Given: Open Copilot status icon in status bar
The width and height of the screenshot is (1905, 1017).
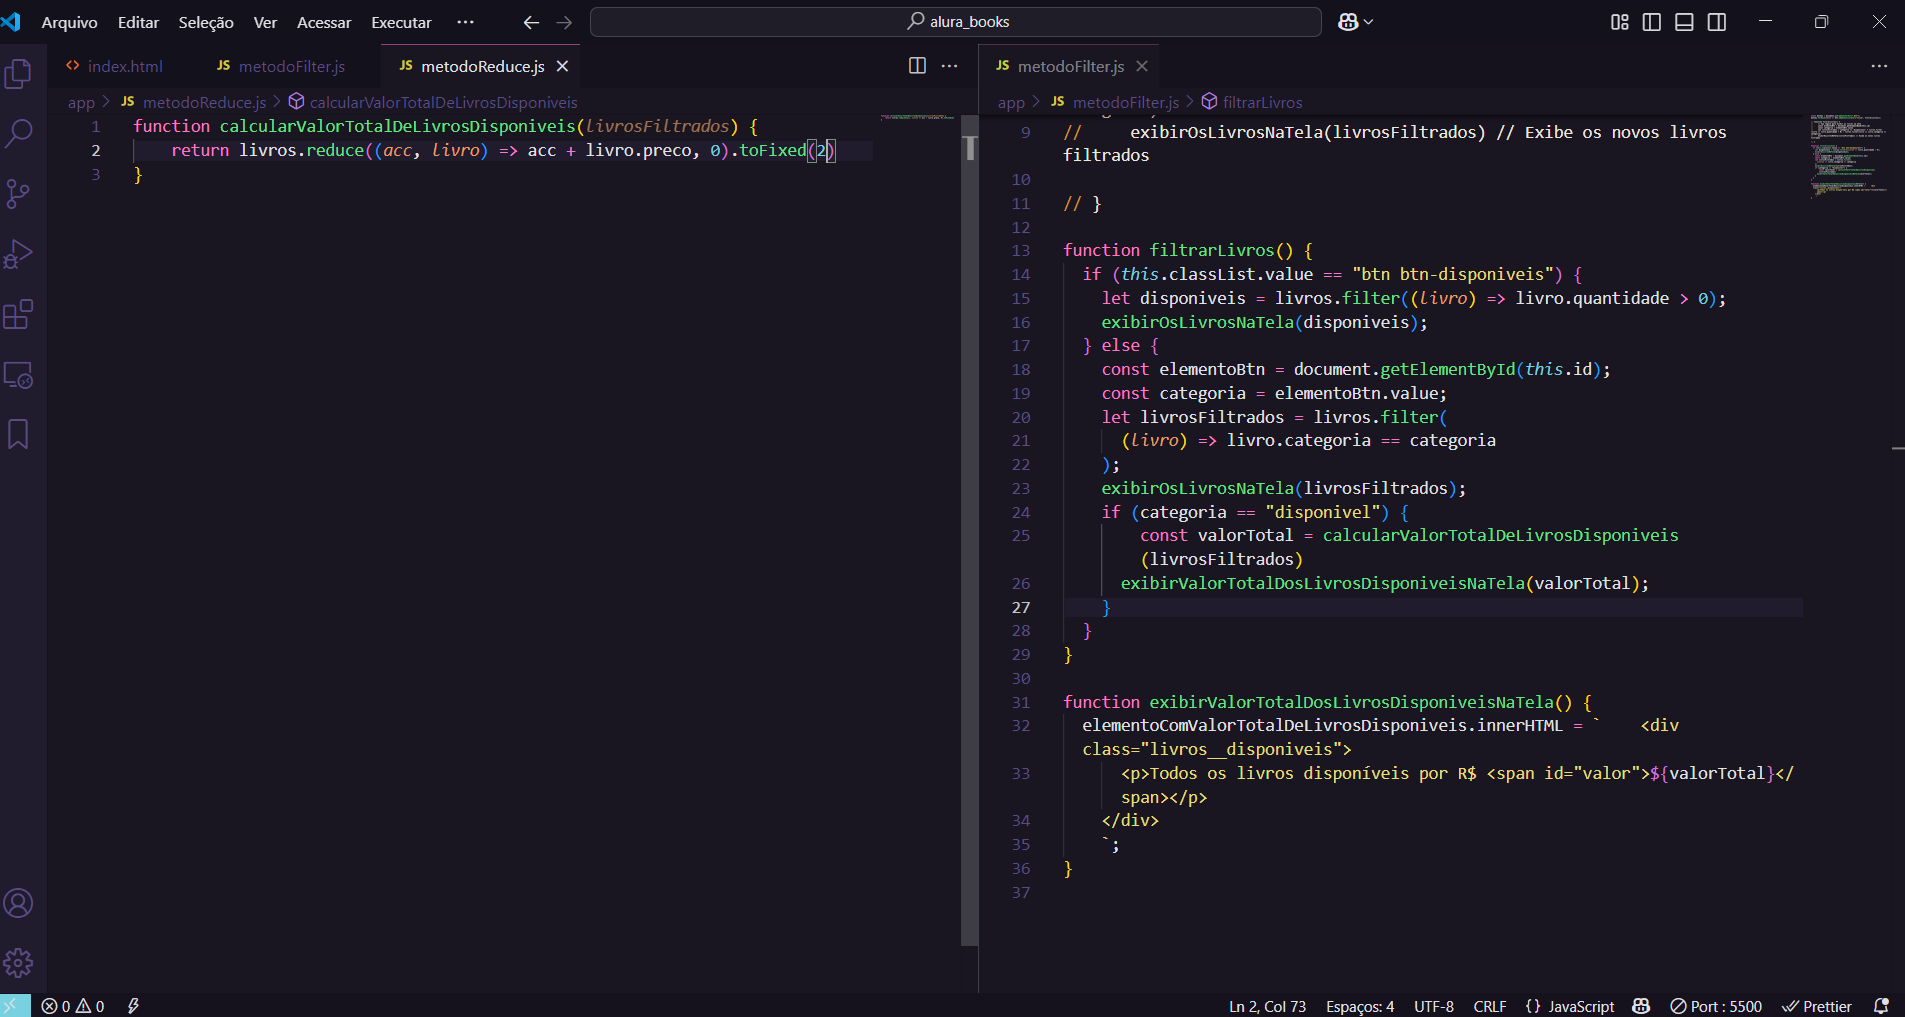Looking at the screenshot, I should 1641,1006.
